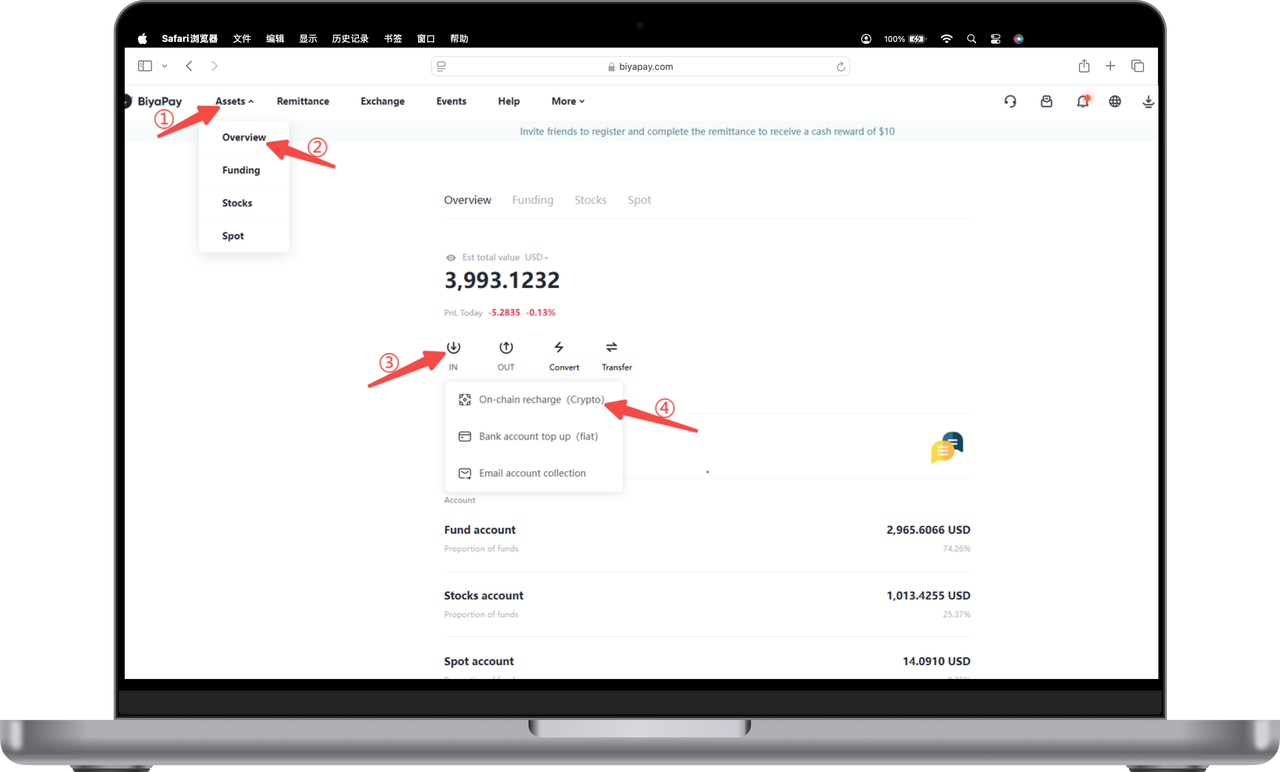Click the Transfer arrows icon
Viewport: 1280px width, 772px height.
pyautogui.click(x=611, y=347)
